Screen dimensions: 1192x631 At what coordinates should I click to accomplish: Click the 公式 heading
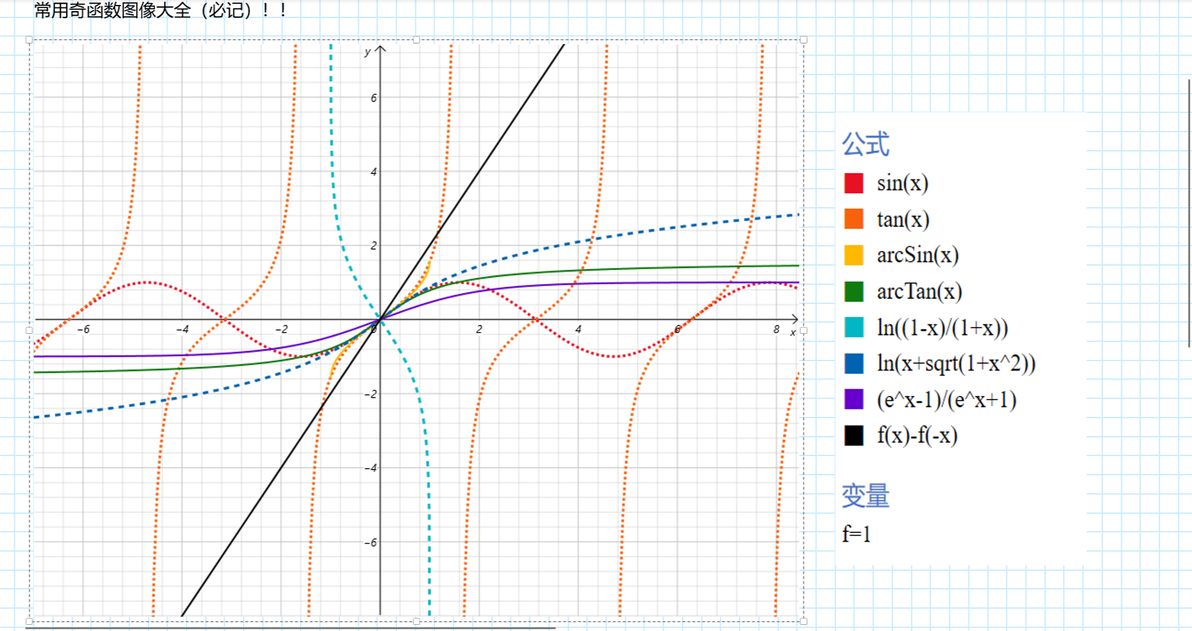[865, 144]
